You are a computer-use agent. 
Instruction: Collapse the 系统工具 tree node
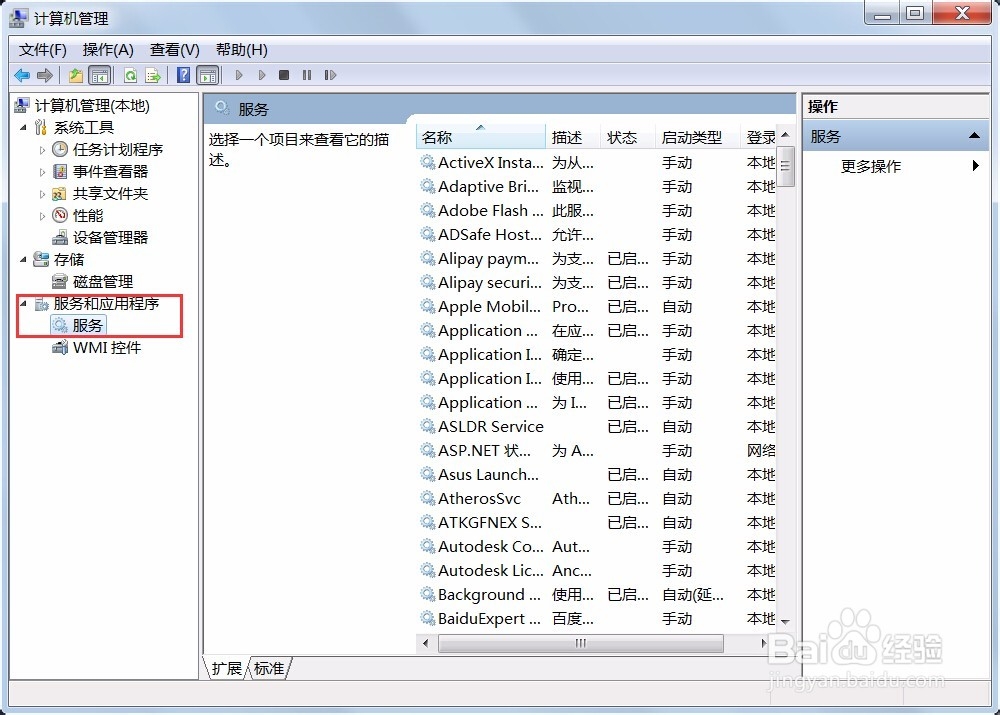click(22, 126)
